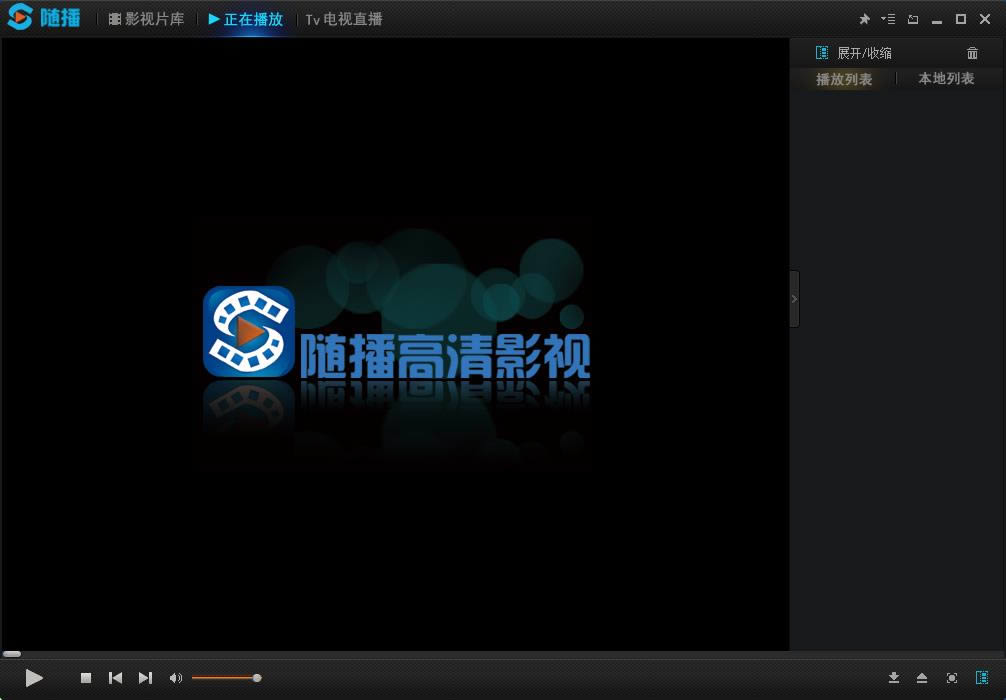
Task: Click the volume slider knob
Action: tap(257, 678)
